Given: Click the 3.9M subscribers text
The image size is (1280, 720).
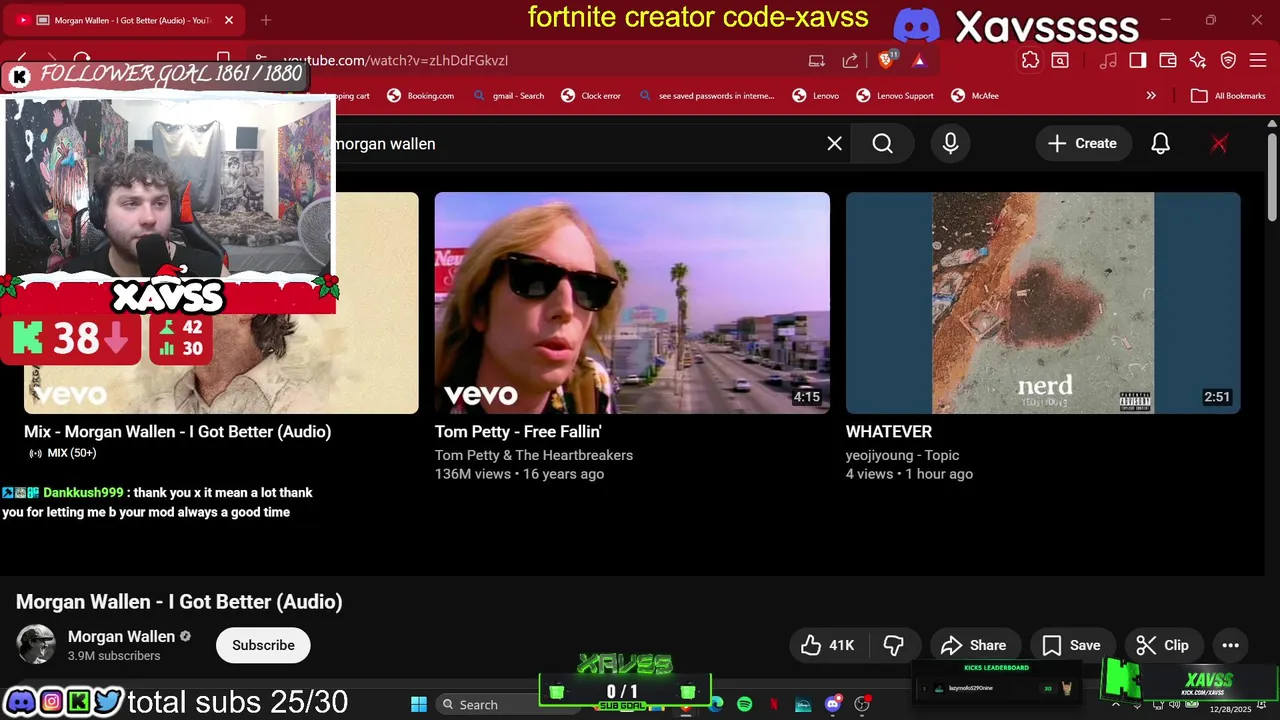Looking at the screenshot, I should tap(114, 656).
